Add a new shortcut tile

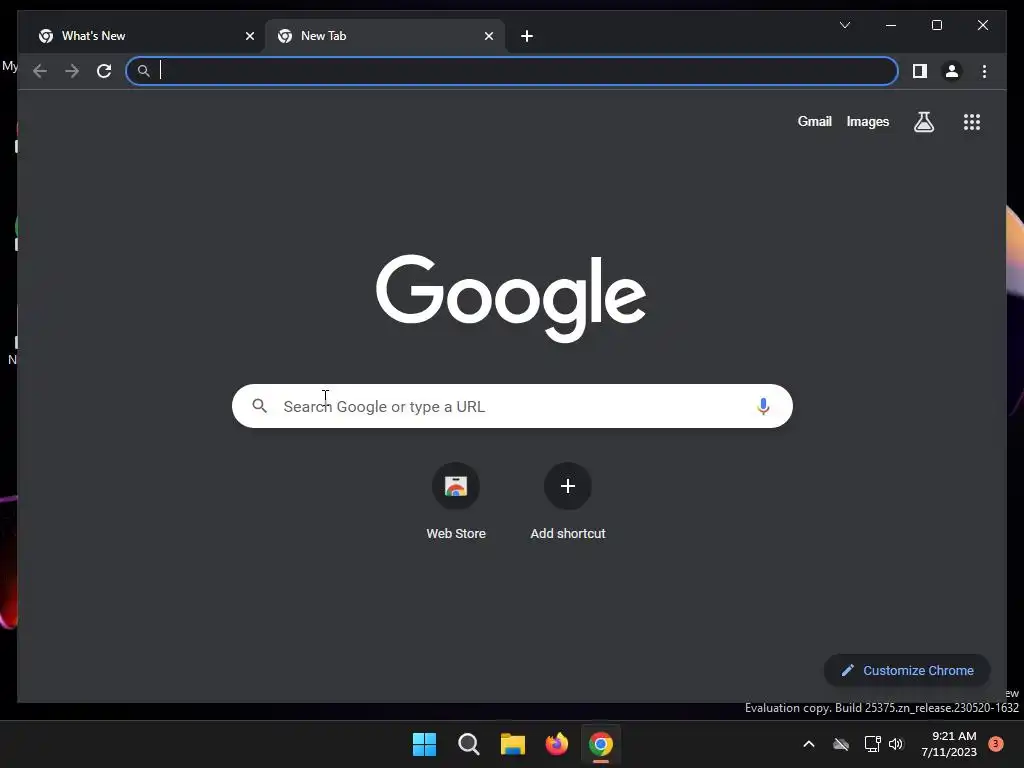(x=568, y=502)
